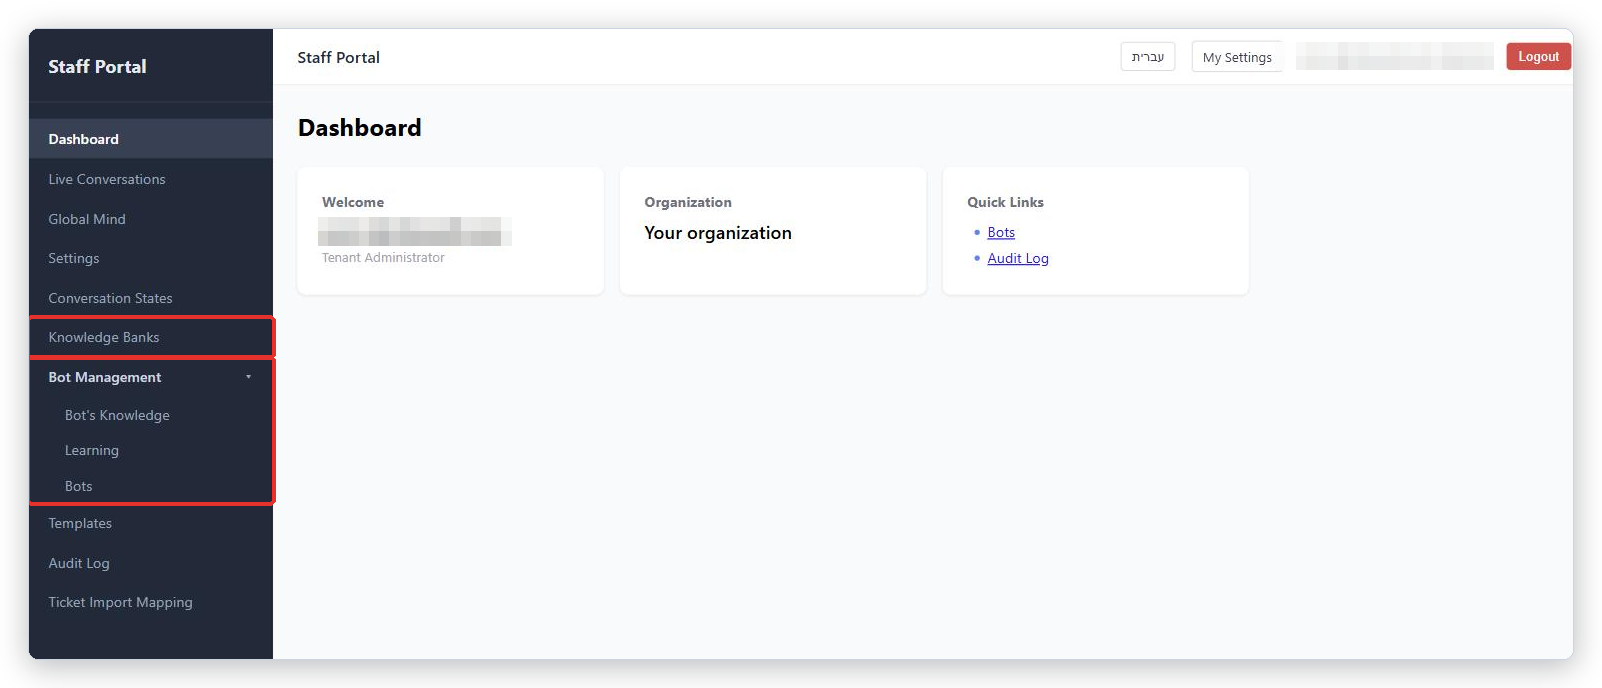Screen dimensions: 1602x688
Task: Follow the Audit Log quick link
Action: coord(1018,258)
